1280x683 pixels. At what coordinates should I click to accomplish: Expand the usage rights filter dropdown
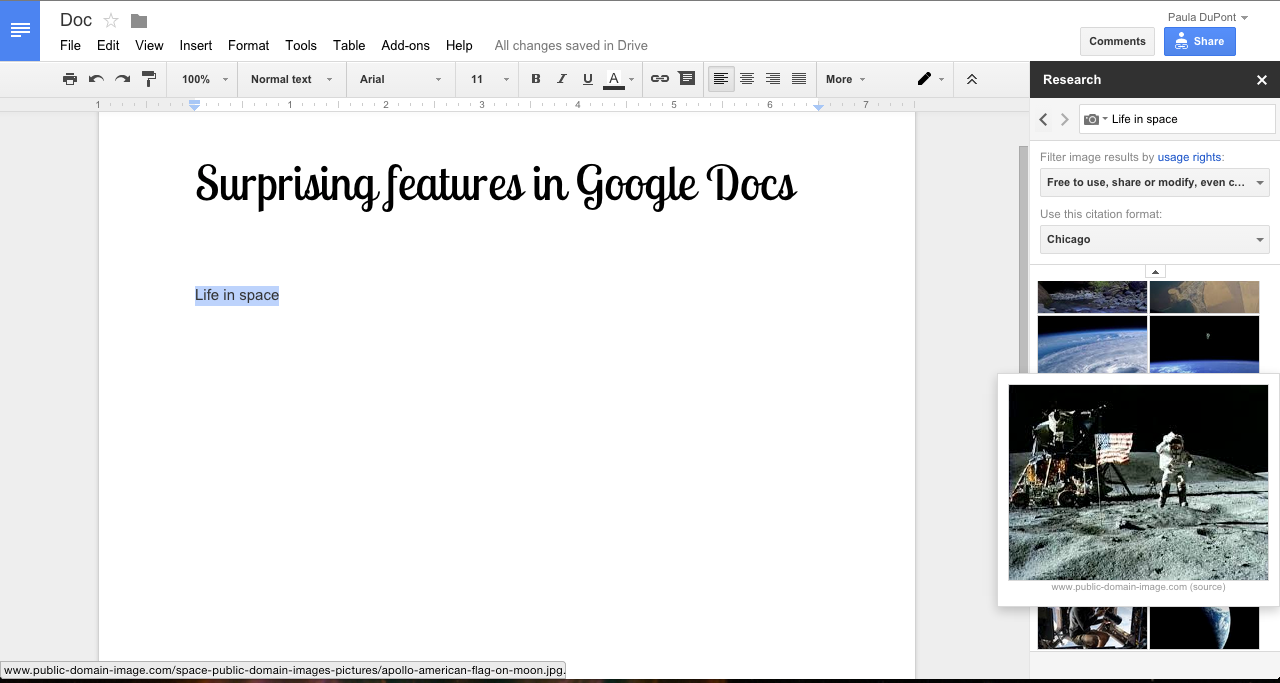coord(1154,183)
